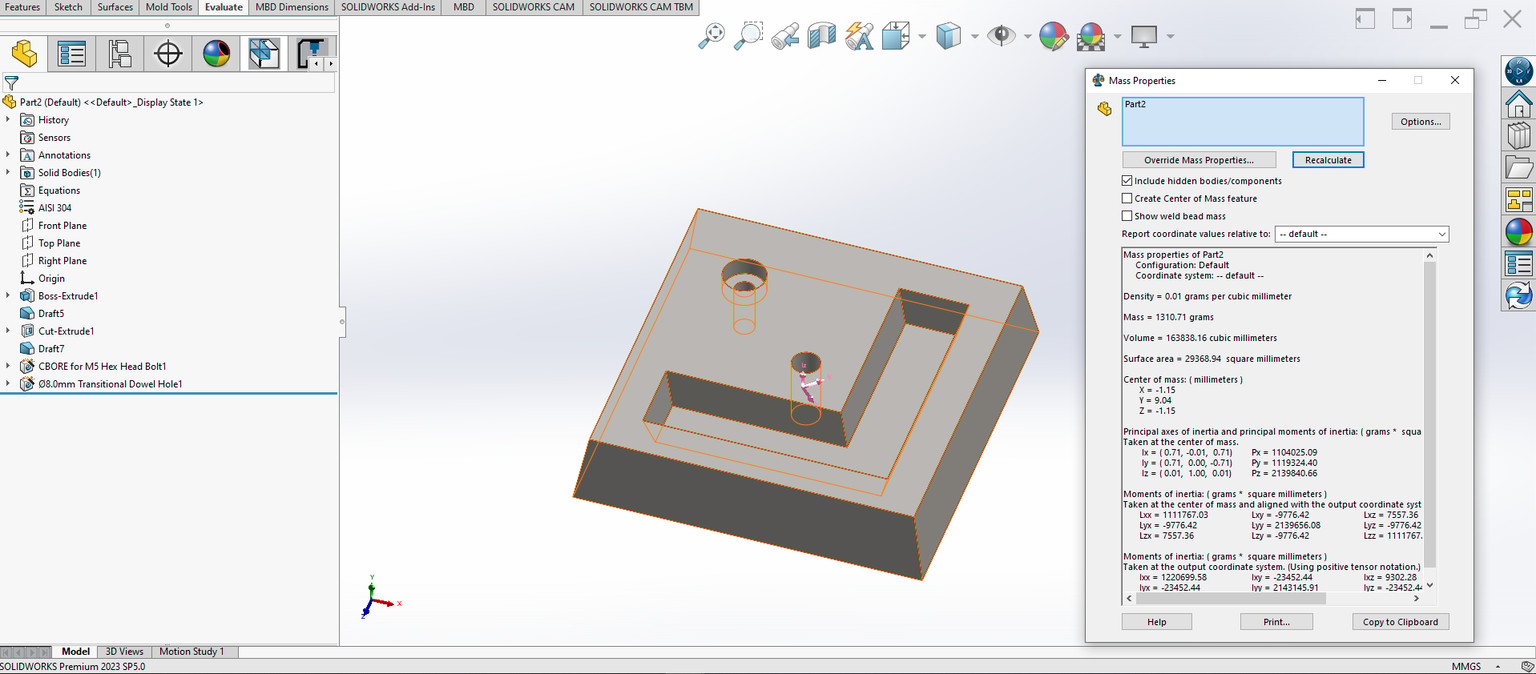This screenshot has width=1536, height=674.
Task: Expand CBORE for M5 Hex Head Bolt1
Action: tap(8, 366)
